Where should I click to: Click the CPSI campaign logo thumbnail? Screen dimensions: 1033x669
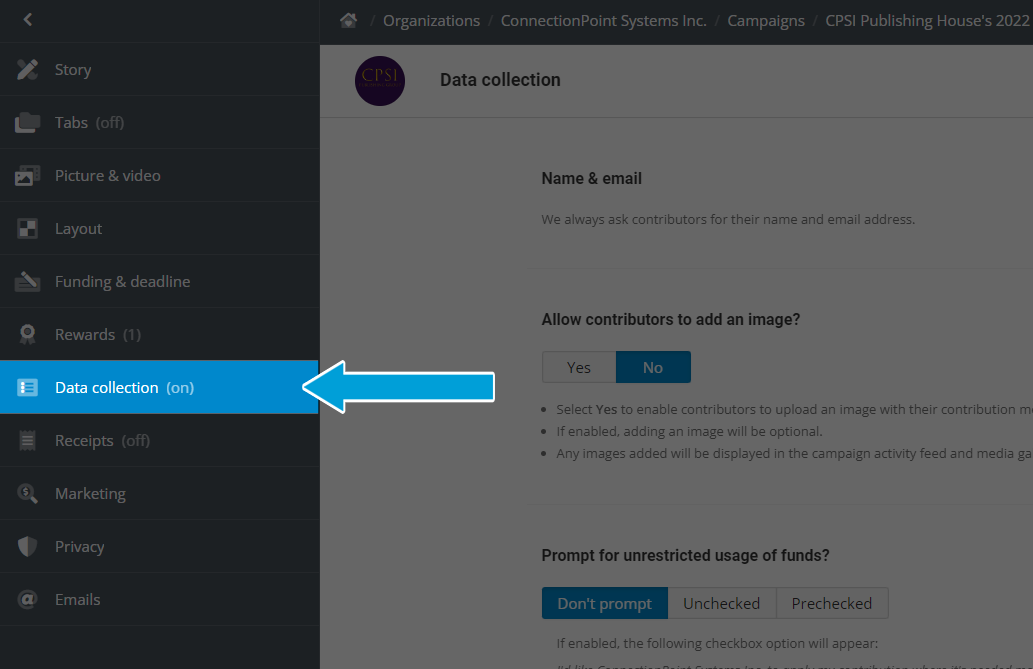tap(380, 80)
